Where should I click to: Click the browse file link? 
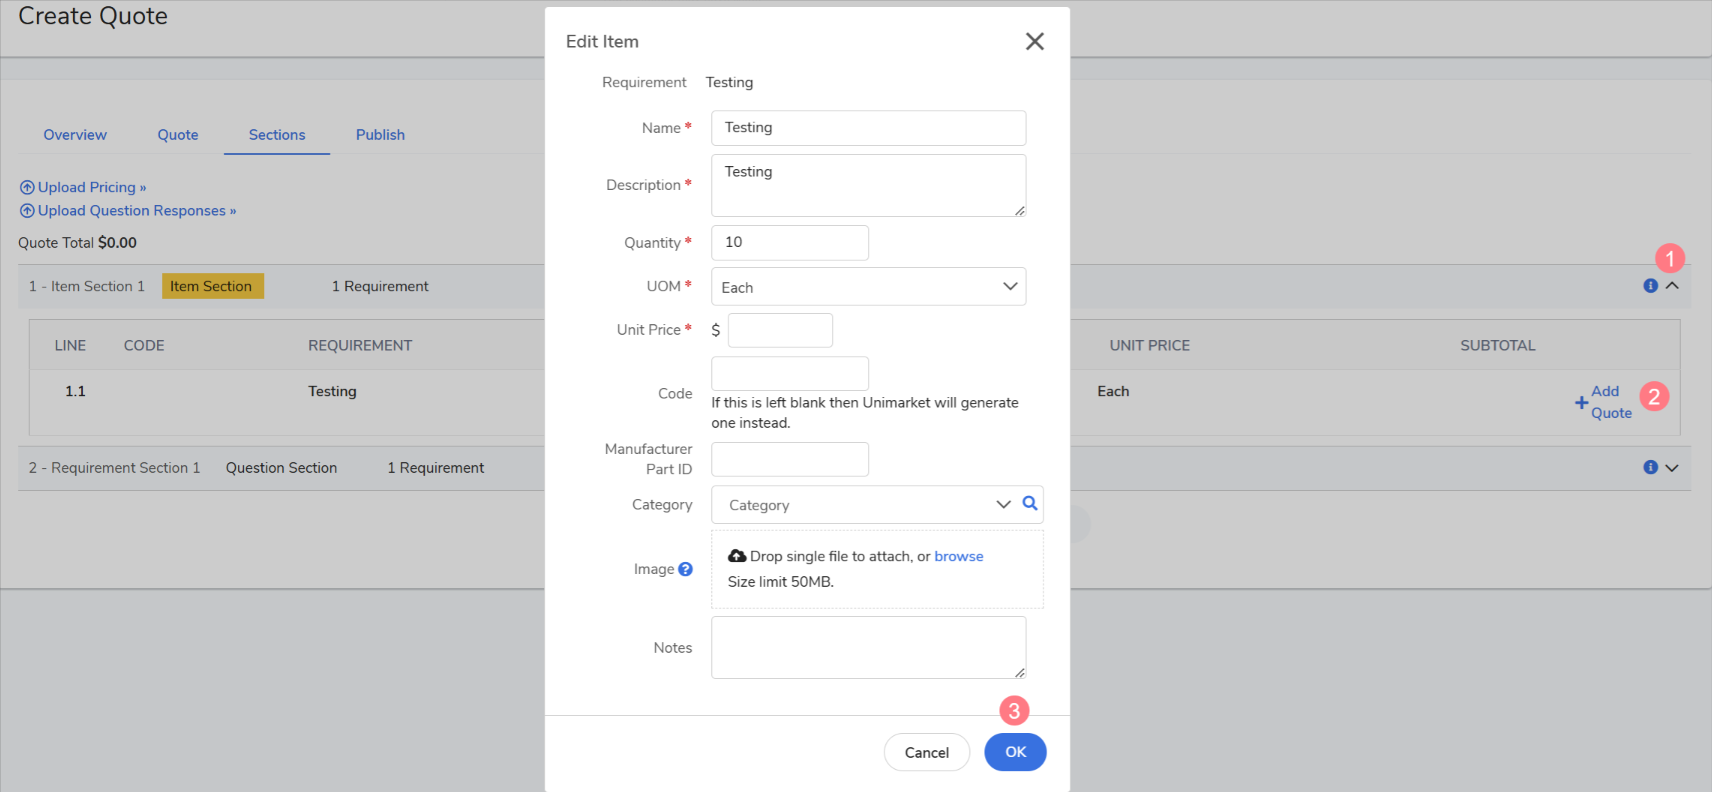point(958,556)
